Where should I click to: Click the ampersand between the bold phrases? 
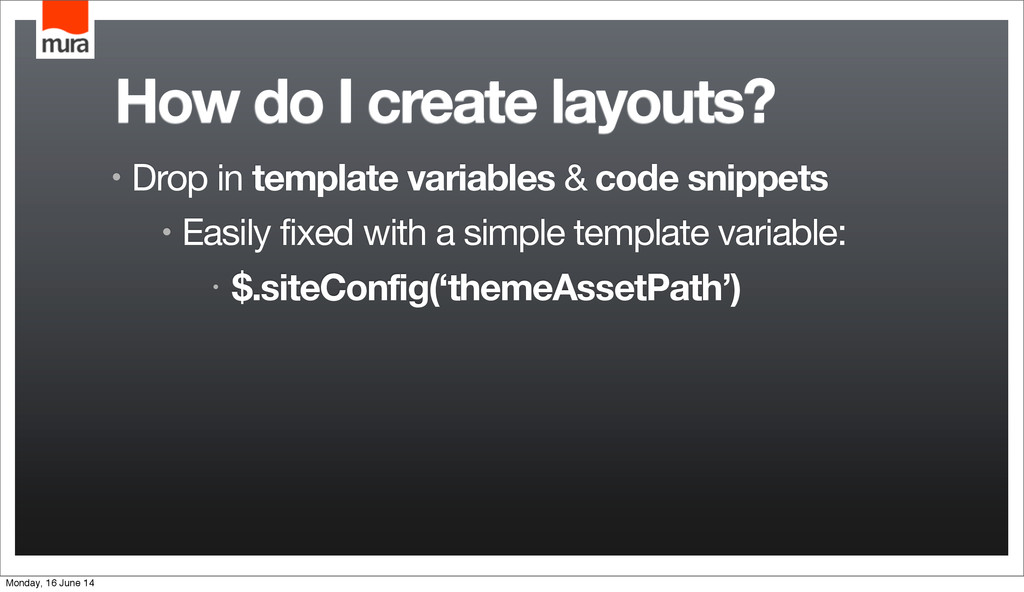(x=575, y=178)
